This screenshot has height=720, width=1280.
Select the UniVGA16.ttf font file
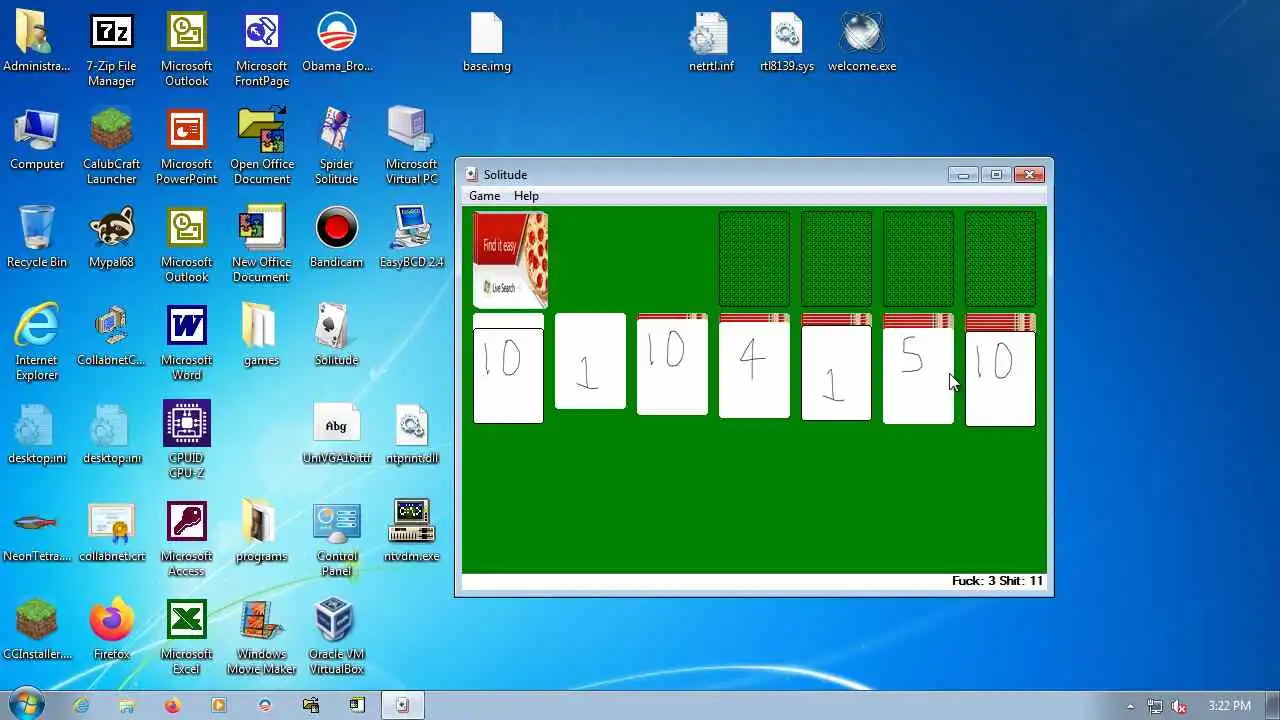(x=336, y=433)
